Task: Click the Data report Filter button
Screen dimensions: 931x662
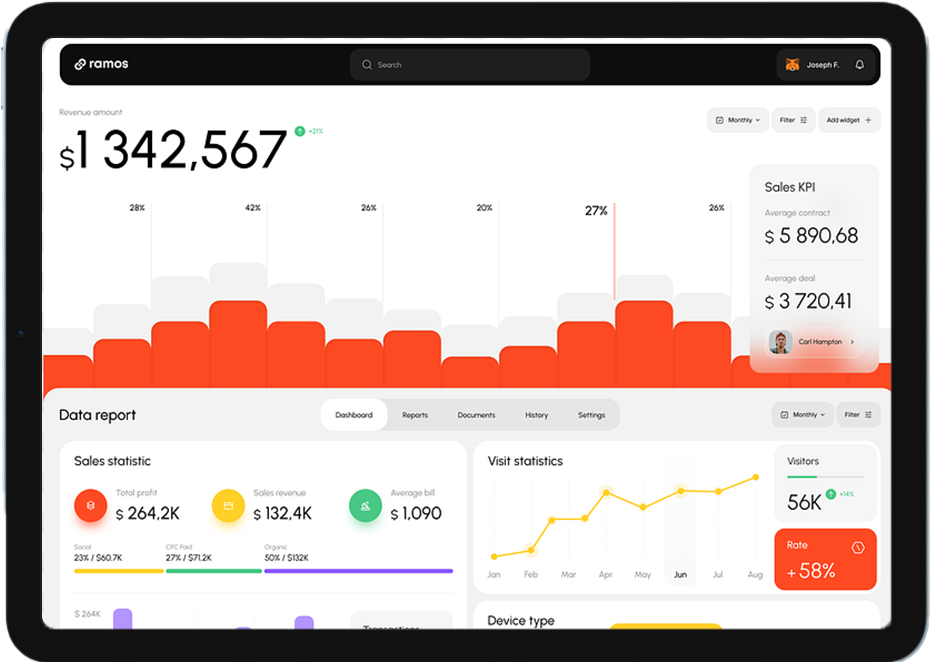Action: click(858, 415)
